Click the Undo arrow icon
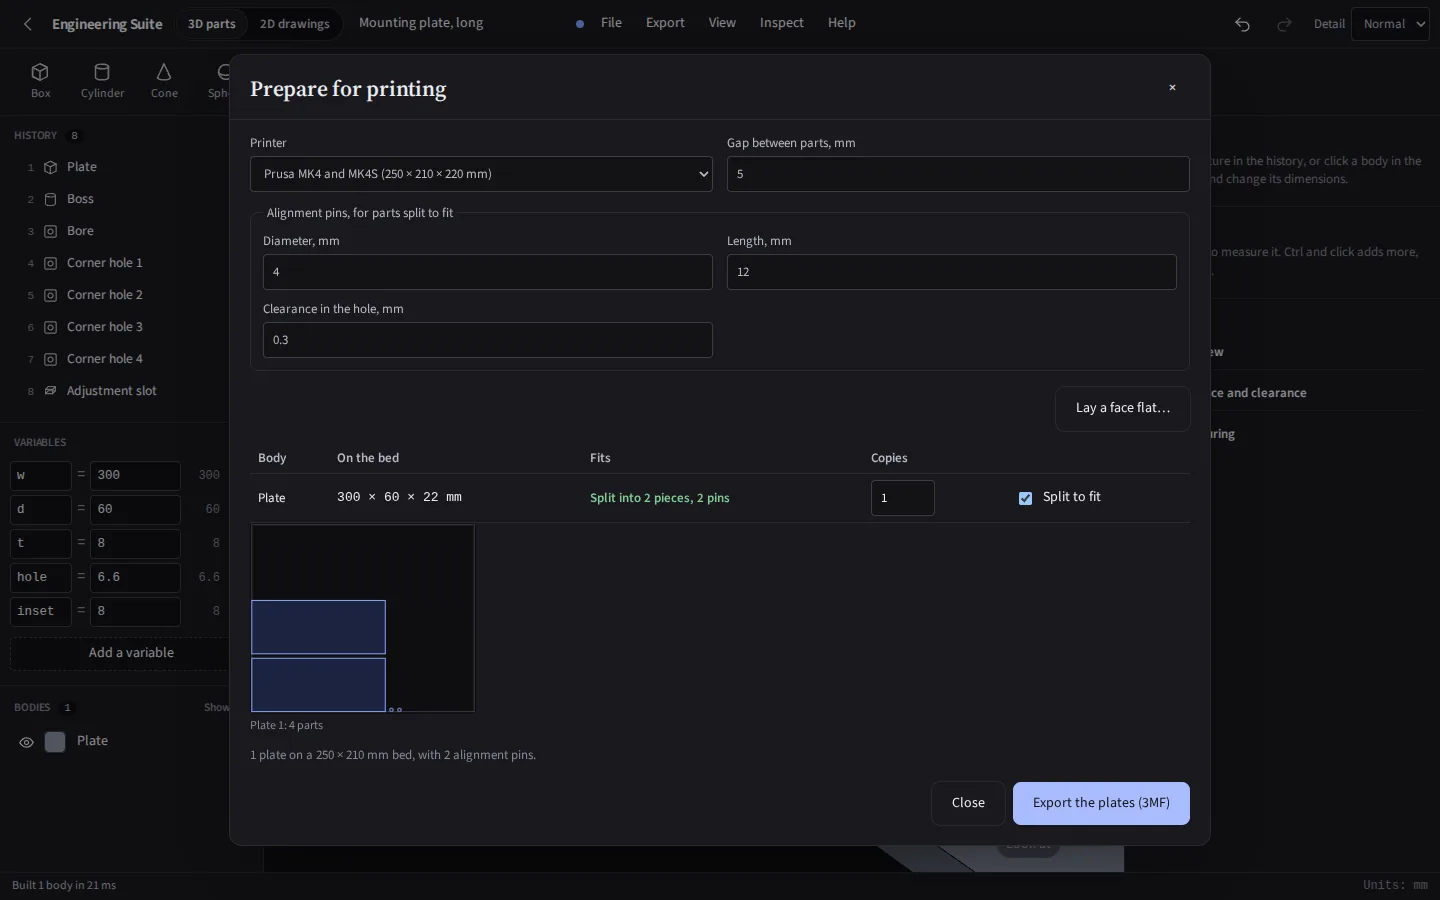Screen dimensions: 1440x900 1242,24
